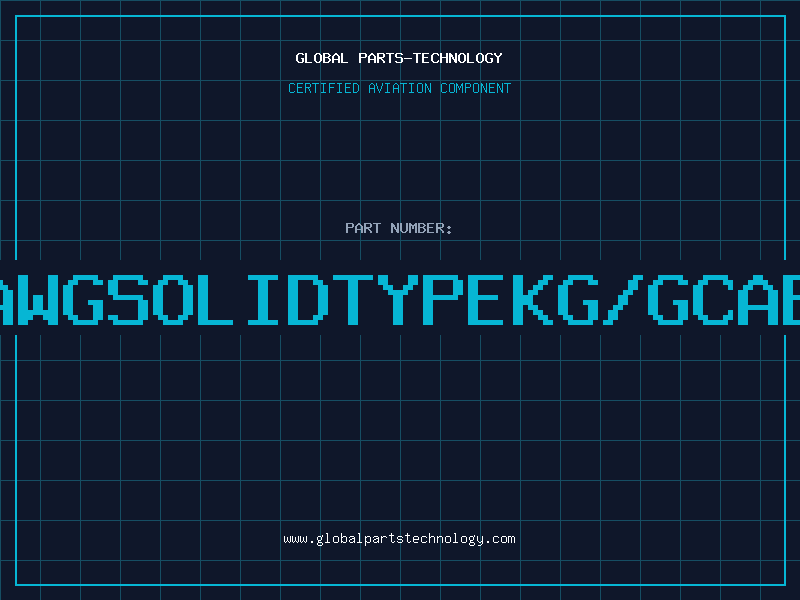Image resolution: width=800 pixels, height=600 pixels.
Task: Select the CERTIFIED AVIATION COMPONENT subtitle
Action: tap(399, 88)
